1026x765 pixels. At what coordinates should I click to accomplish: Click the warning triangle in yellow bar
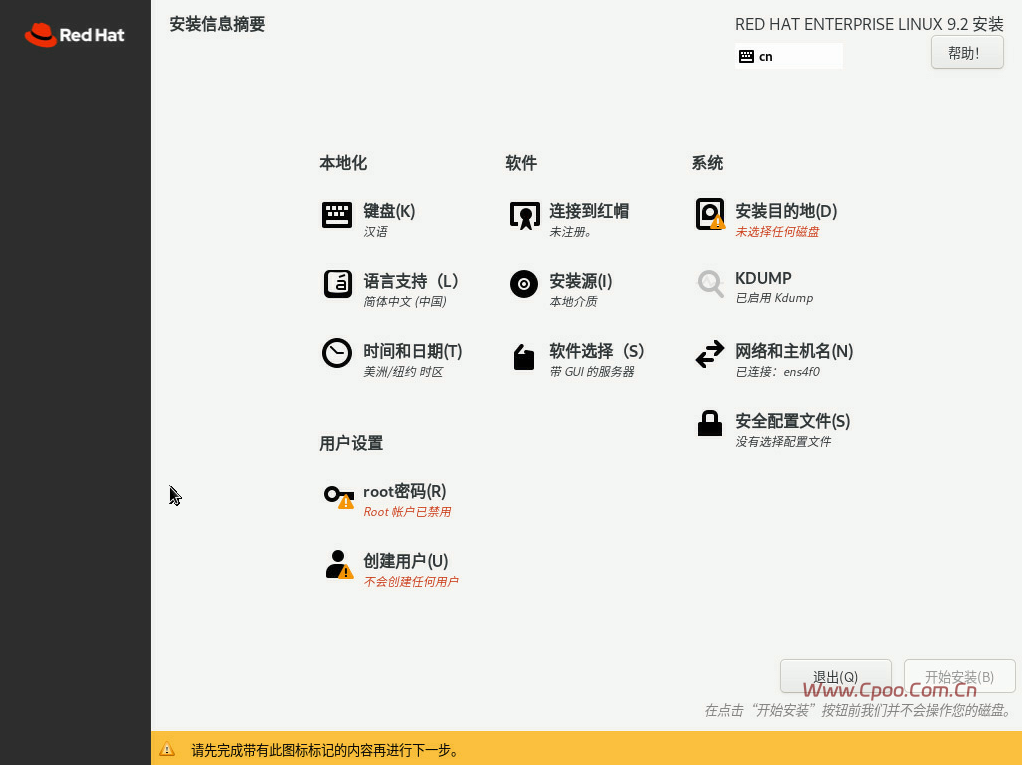point(168,749)
